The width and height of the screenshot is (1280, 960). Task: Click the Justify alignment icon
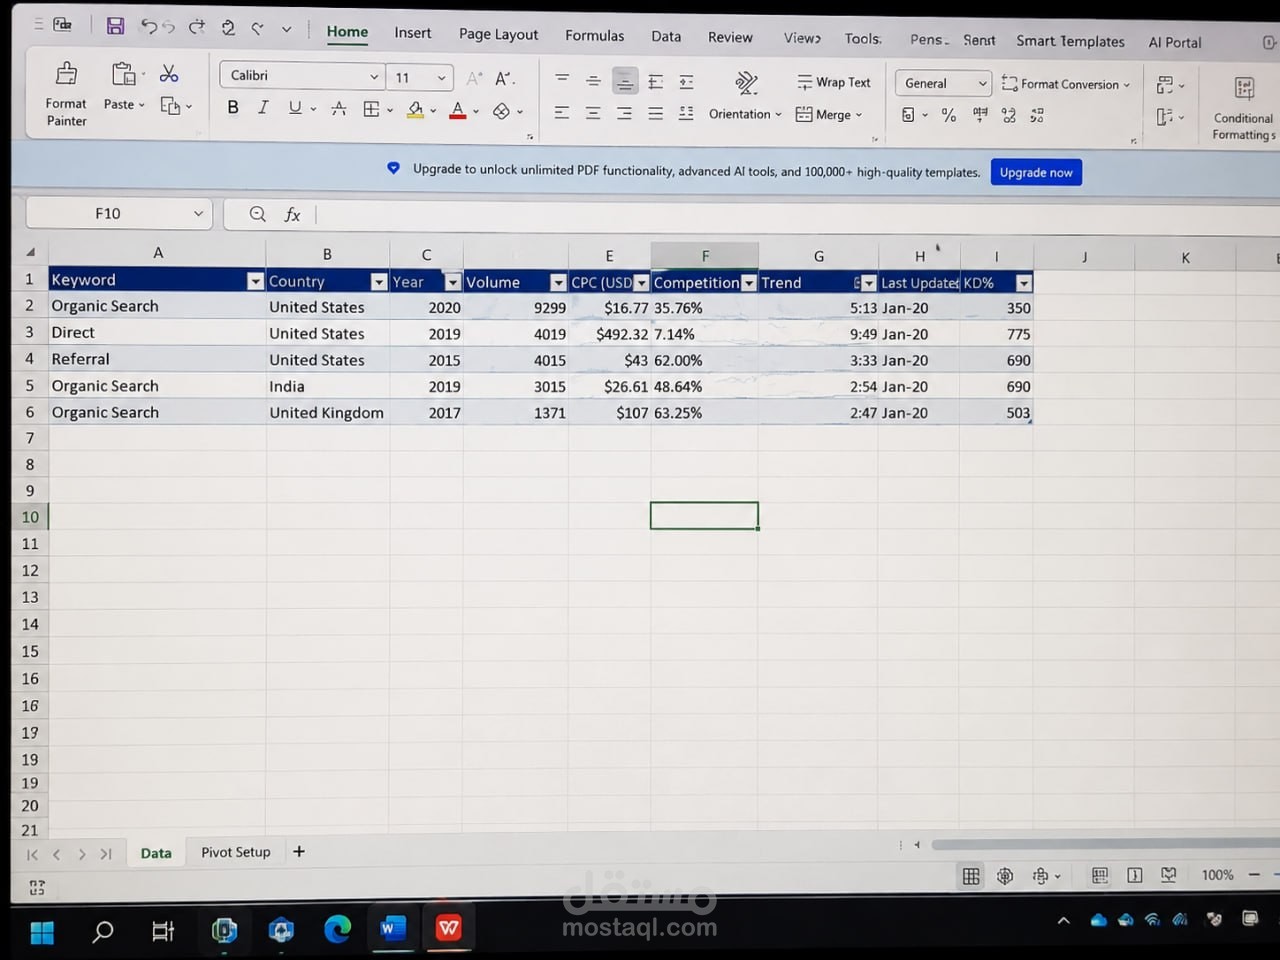pos(656,114)
